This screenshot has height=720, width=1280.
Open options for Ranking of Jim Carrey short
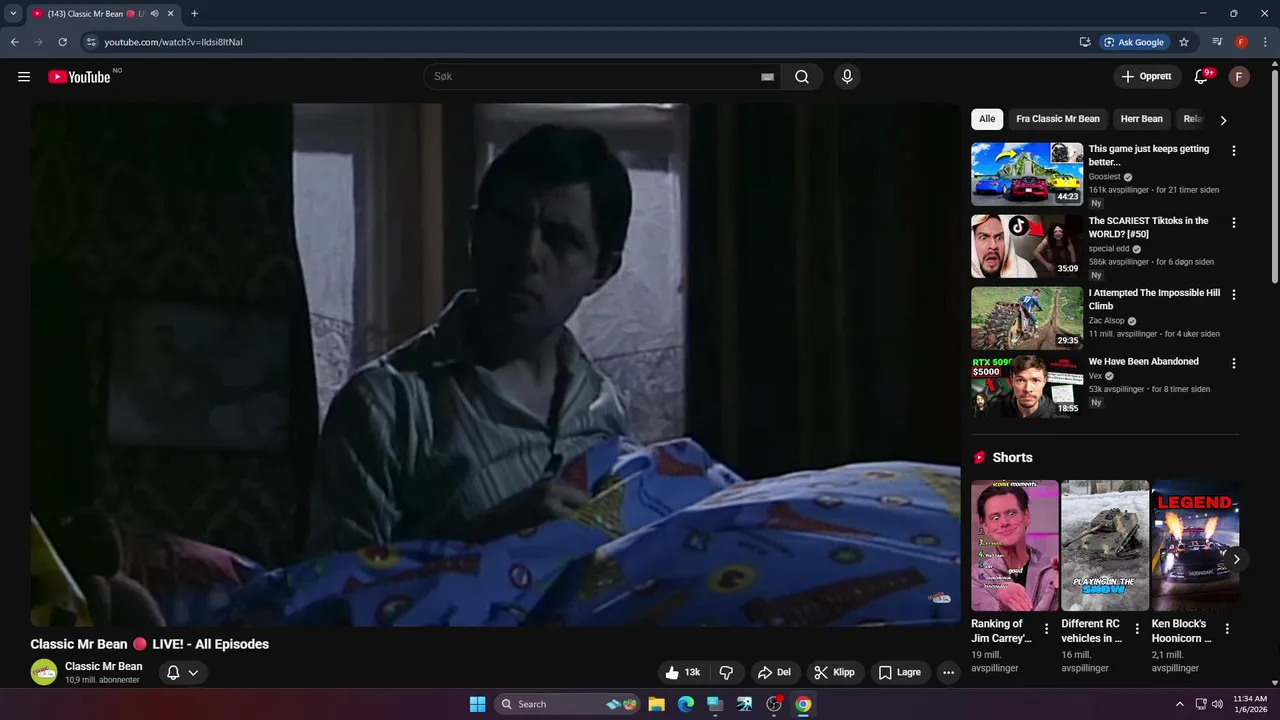(1047, 629)
